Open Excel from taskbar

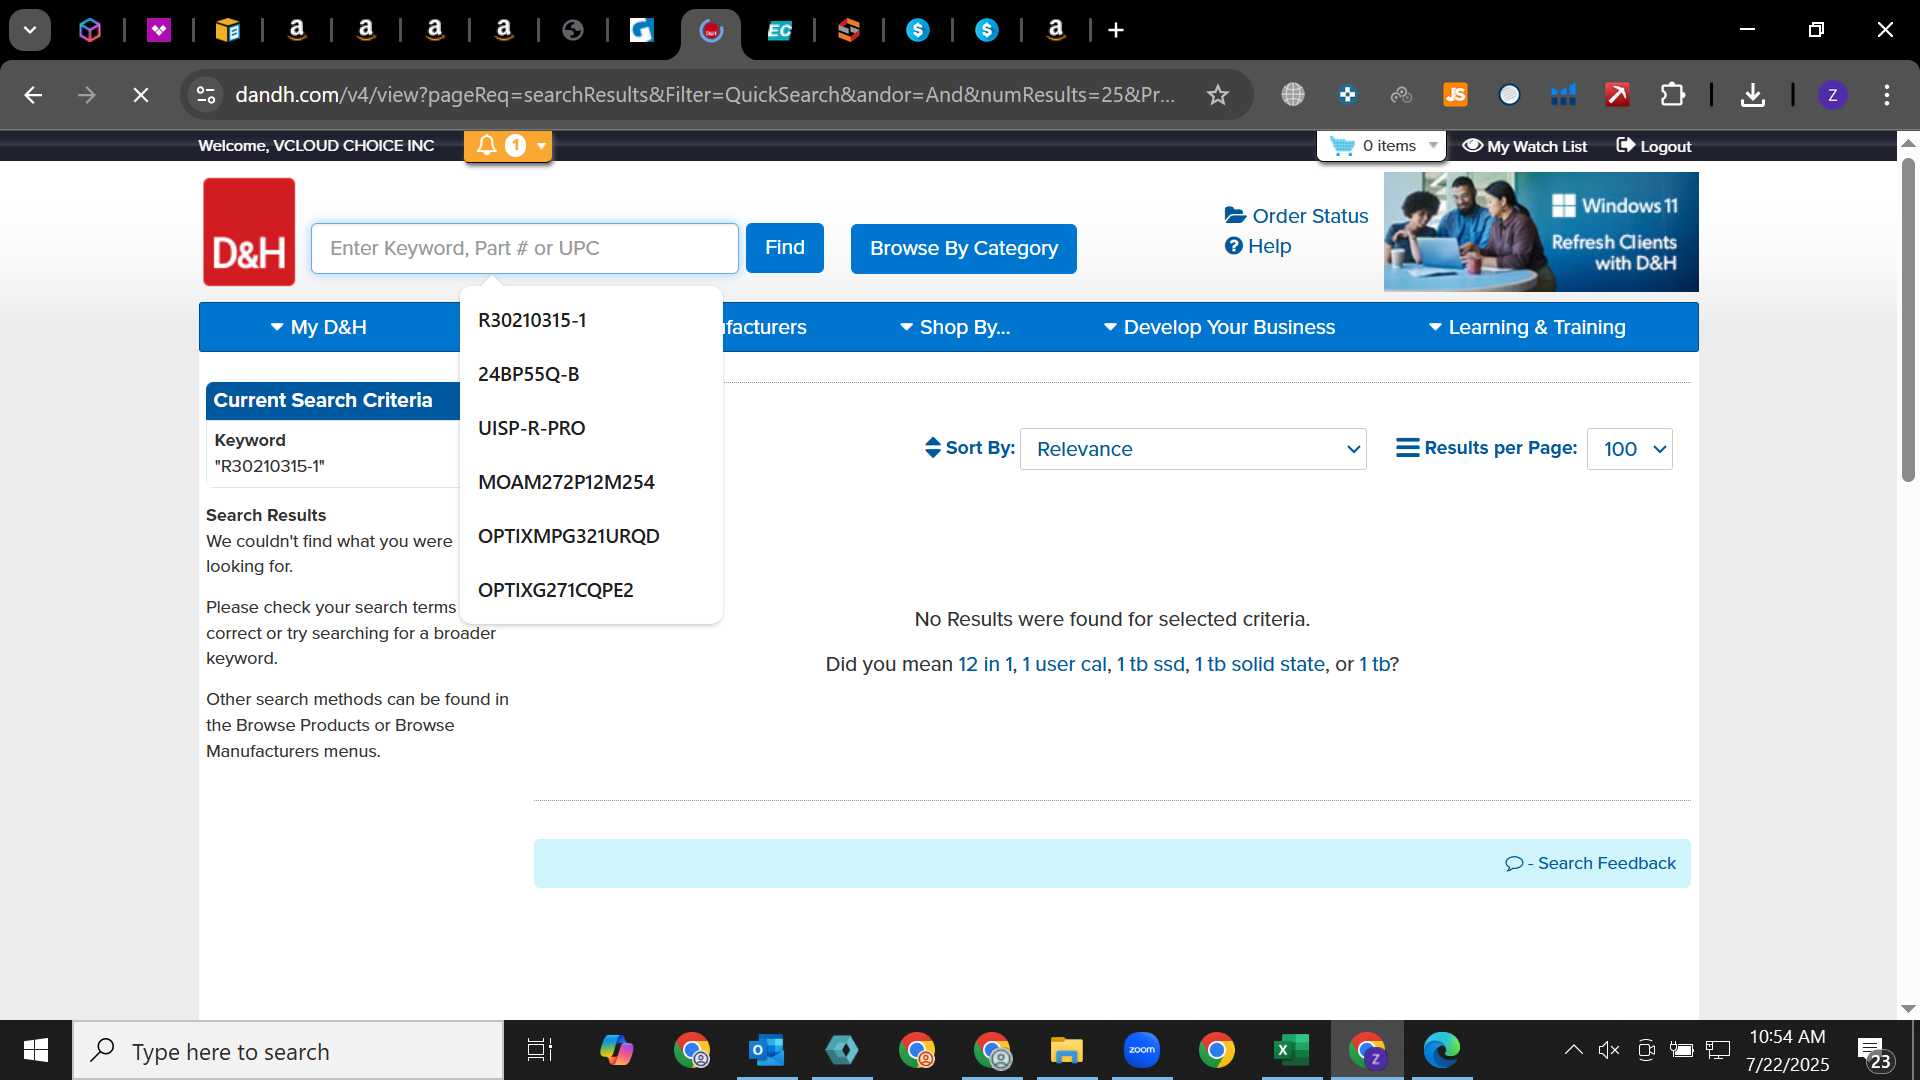coord(1291,1050)
